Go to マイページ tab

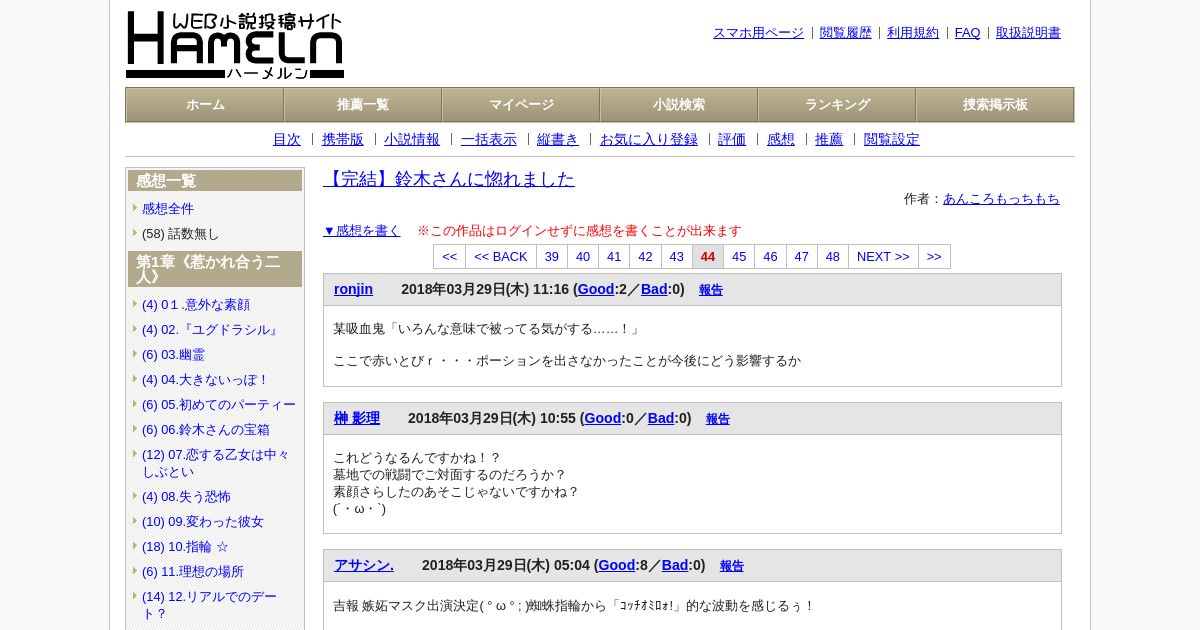[x=521, y=105]
